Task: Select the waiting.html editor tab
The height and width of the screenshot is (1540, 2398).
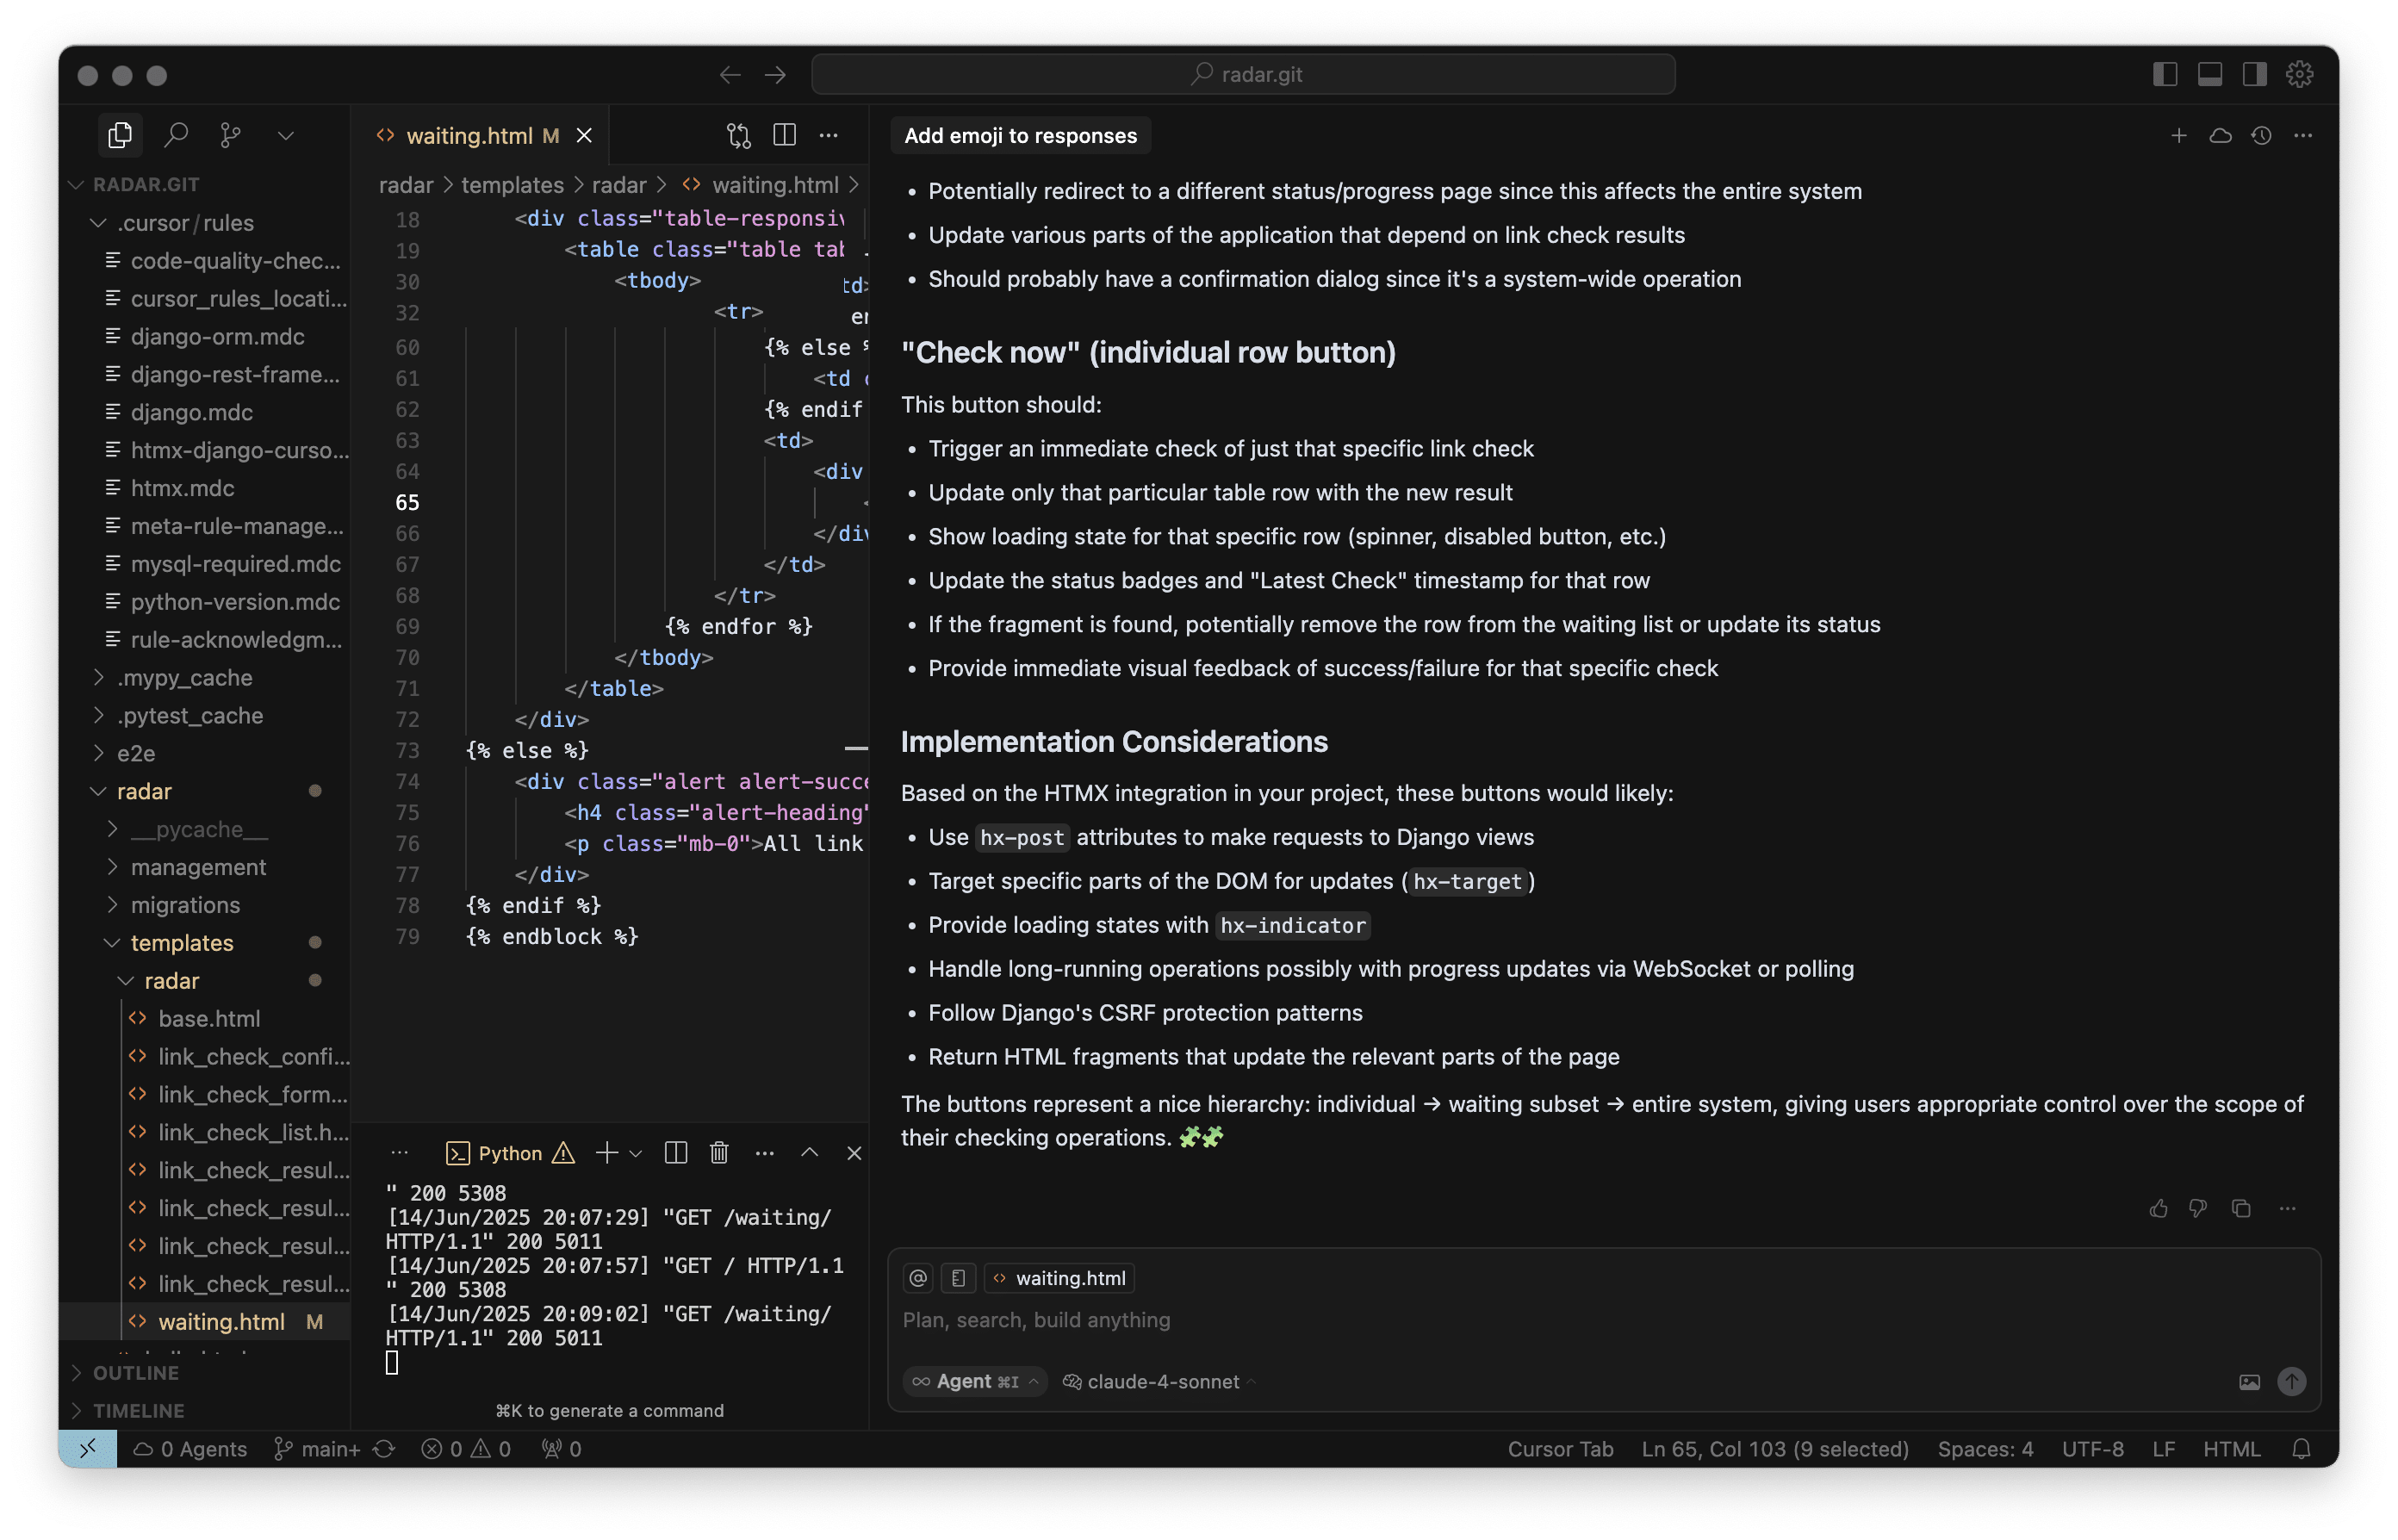Action: [x=469, y=135]
